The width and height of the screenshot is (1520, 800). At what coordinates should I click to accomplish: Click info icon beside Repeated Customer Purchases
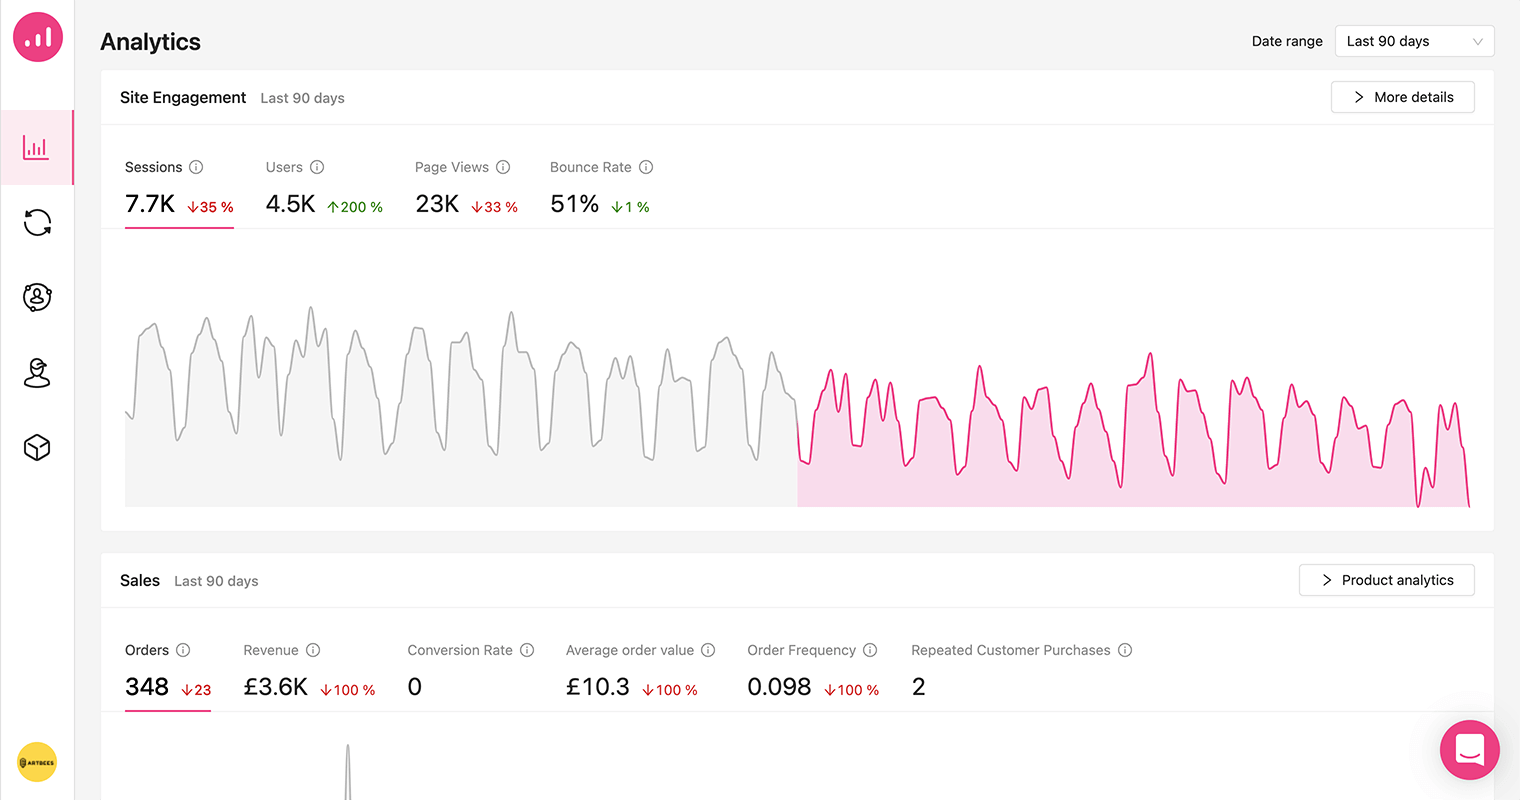coord(1125,650)
